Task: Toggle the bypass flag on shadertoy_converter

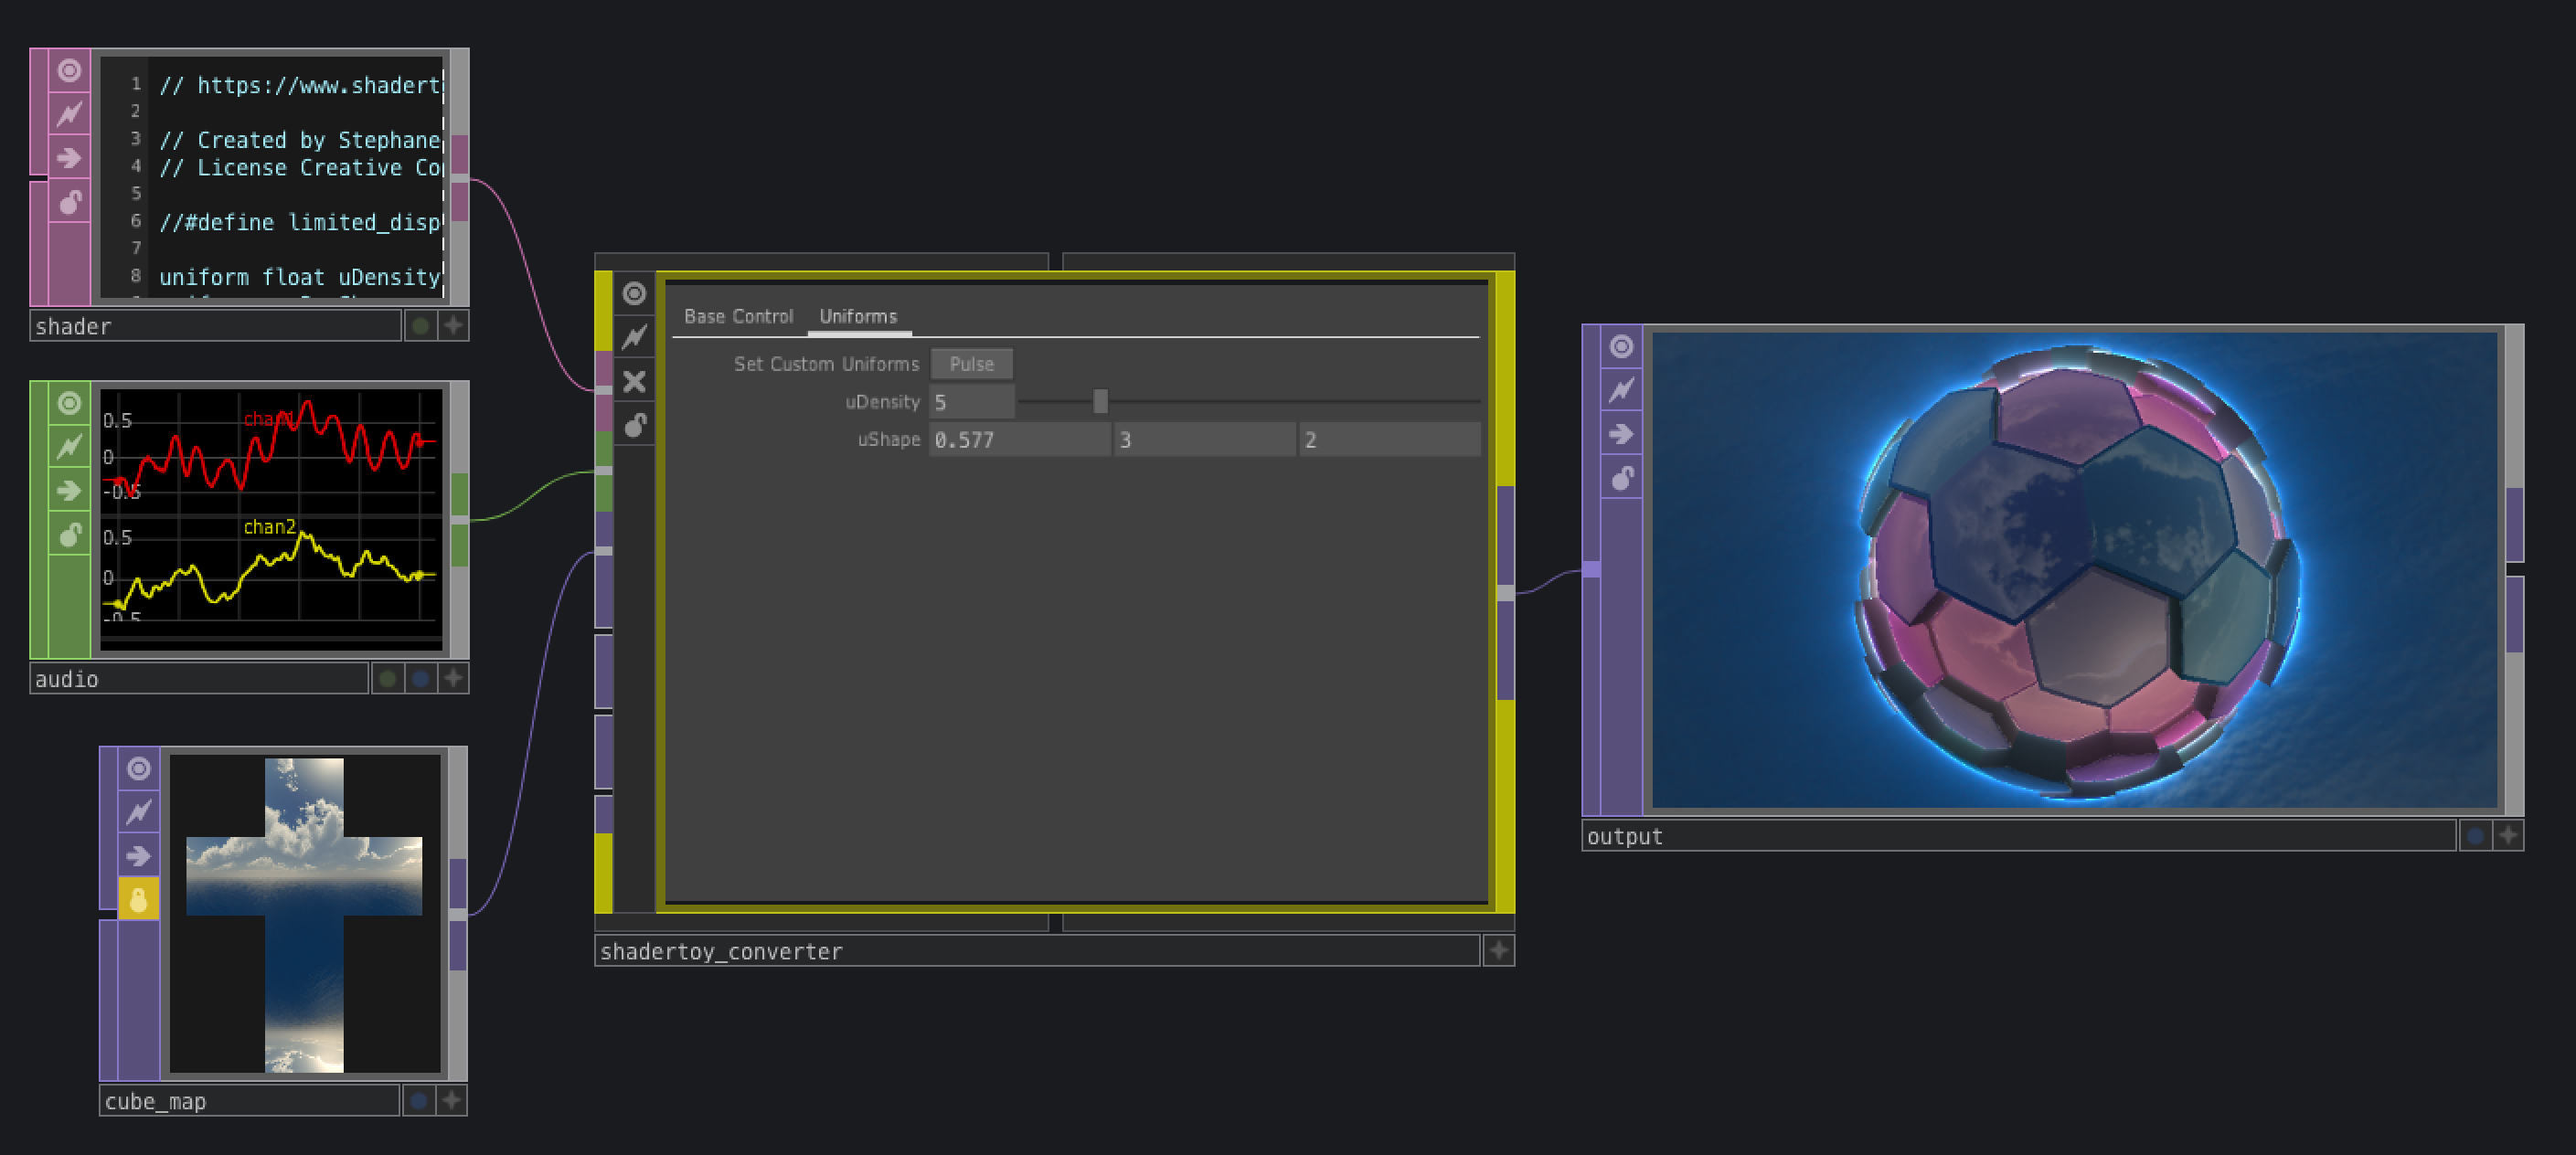Action: [x=634, y=337]
